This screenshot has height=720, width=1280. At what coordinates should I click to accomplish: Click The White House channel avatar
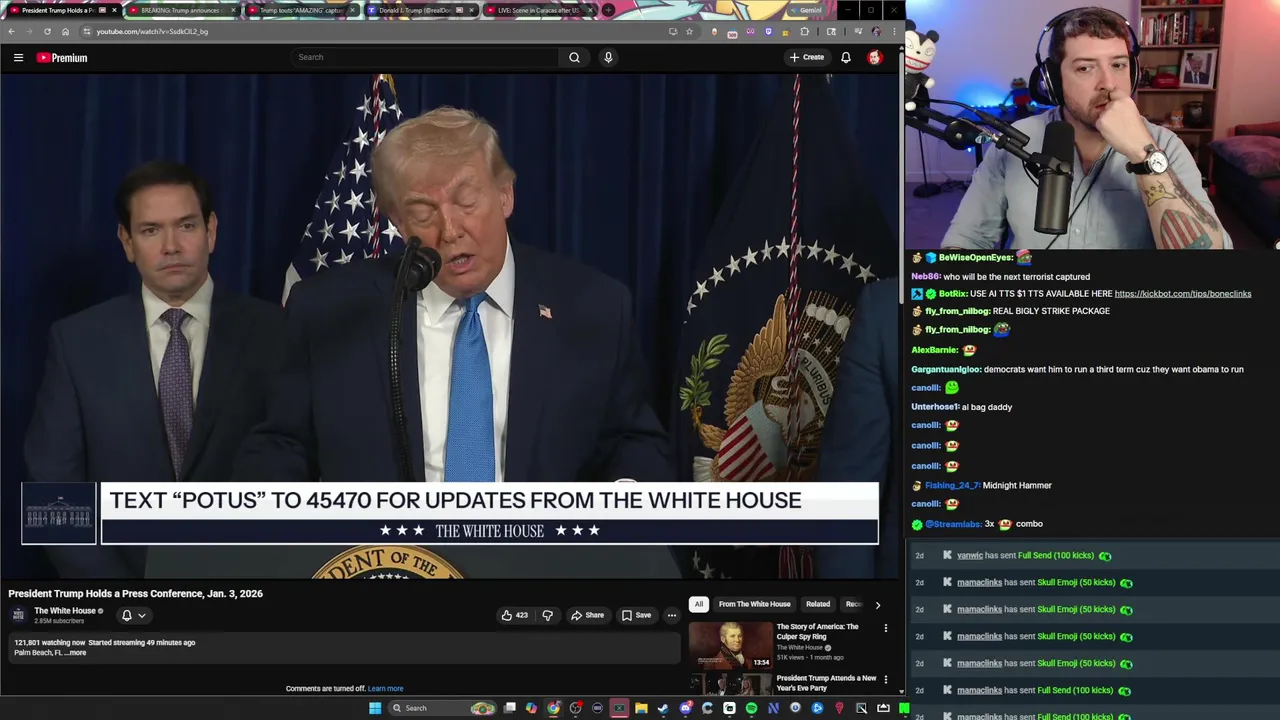pyautogui.click(x=18, y=615)
